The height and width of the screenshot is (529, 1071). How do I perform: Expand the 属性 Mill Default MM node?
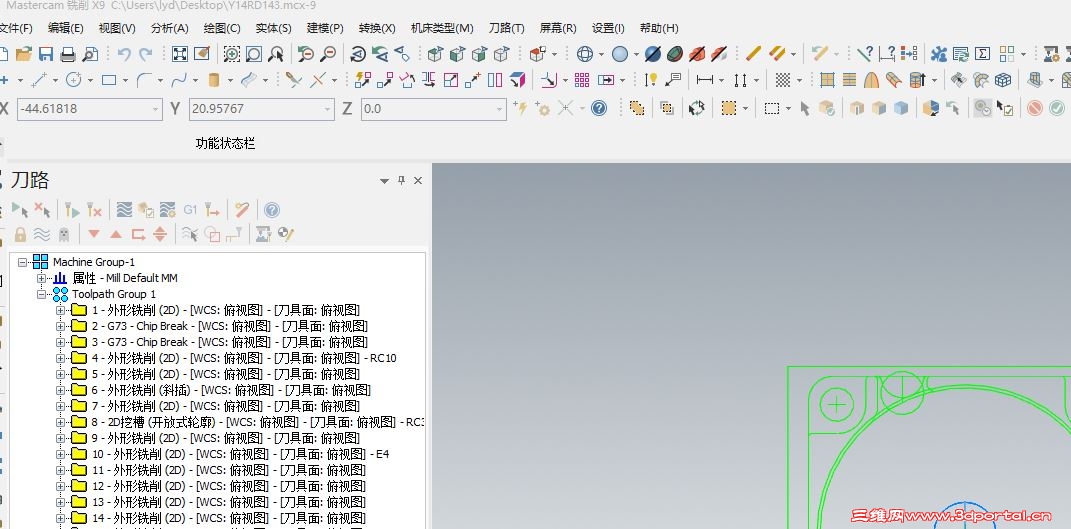[x=42, y=278]
